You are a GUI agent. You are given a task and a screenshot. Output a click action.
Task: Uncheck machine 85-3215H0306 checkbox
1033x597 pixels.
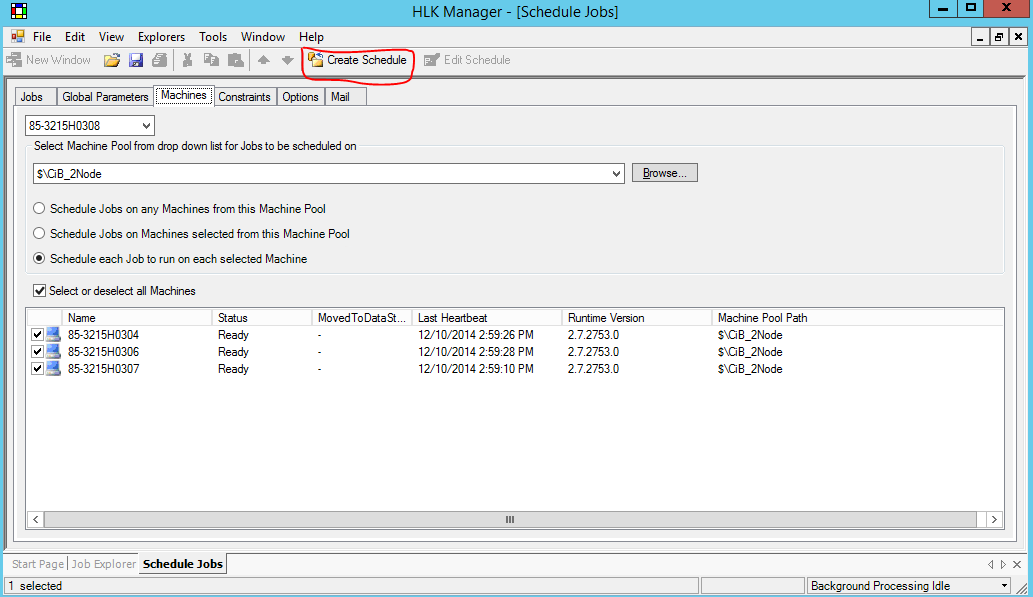click(38, 352)
